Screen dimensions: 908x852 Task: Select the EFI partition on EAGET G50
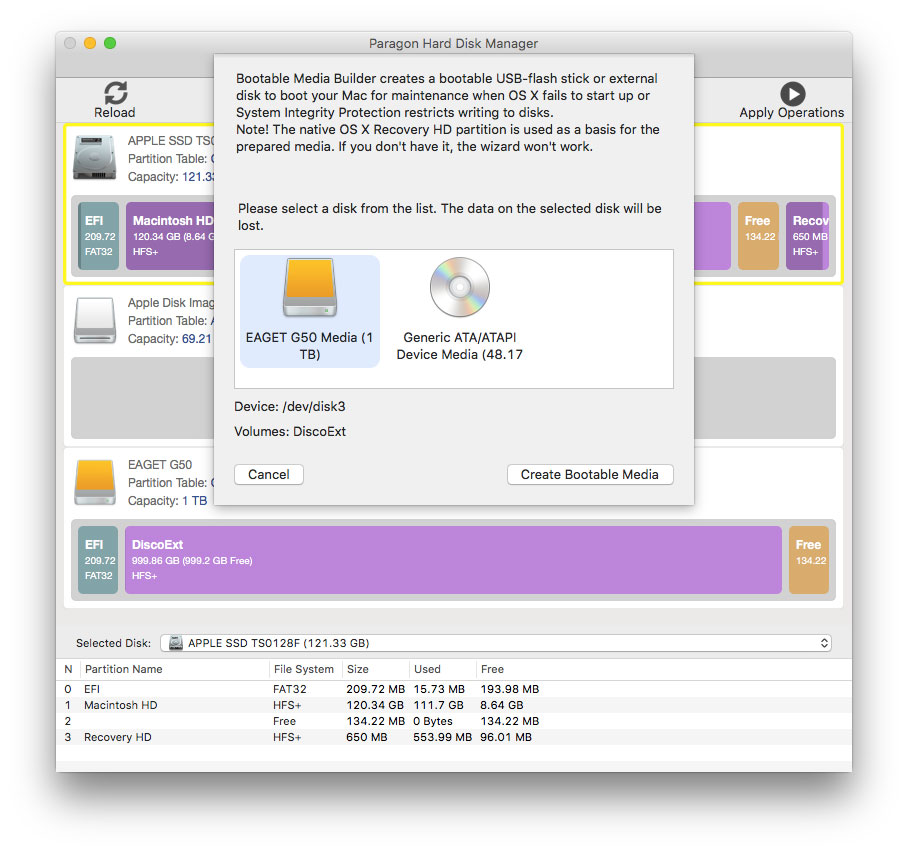[x=98, y=560]
